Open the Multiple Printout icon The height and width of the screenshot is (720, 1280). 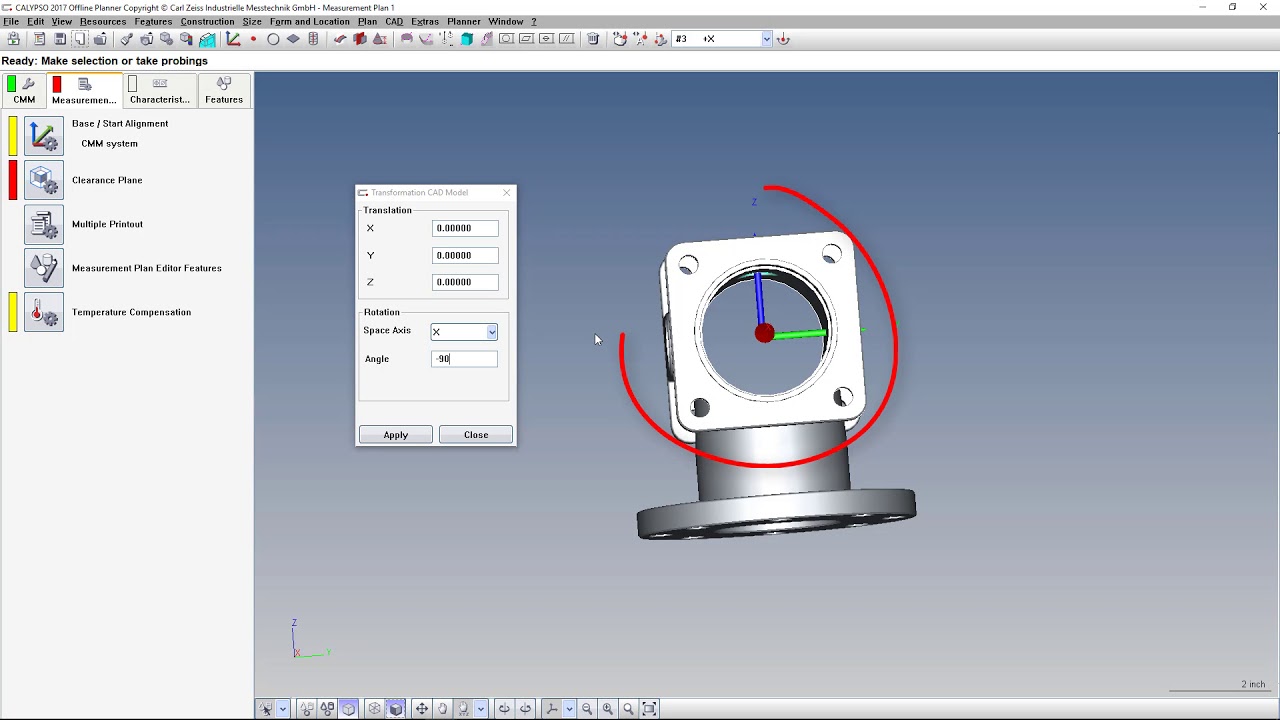43,224
